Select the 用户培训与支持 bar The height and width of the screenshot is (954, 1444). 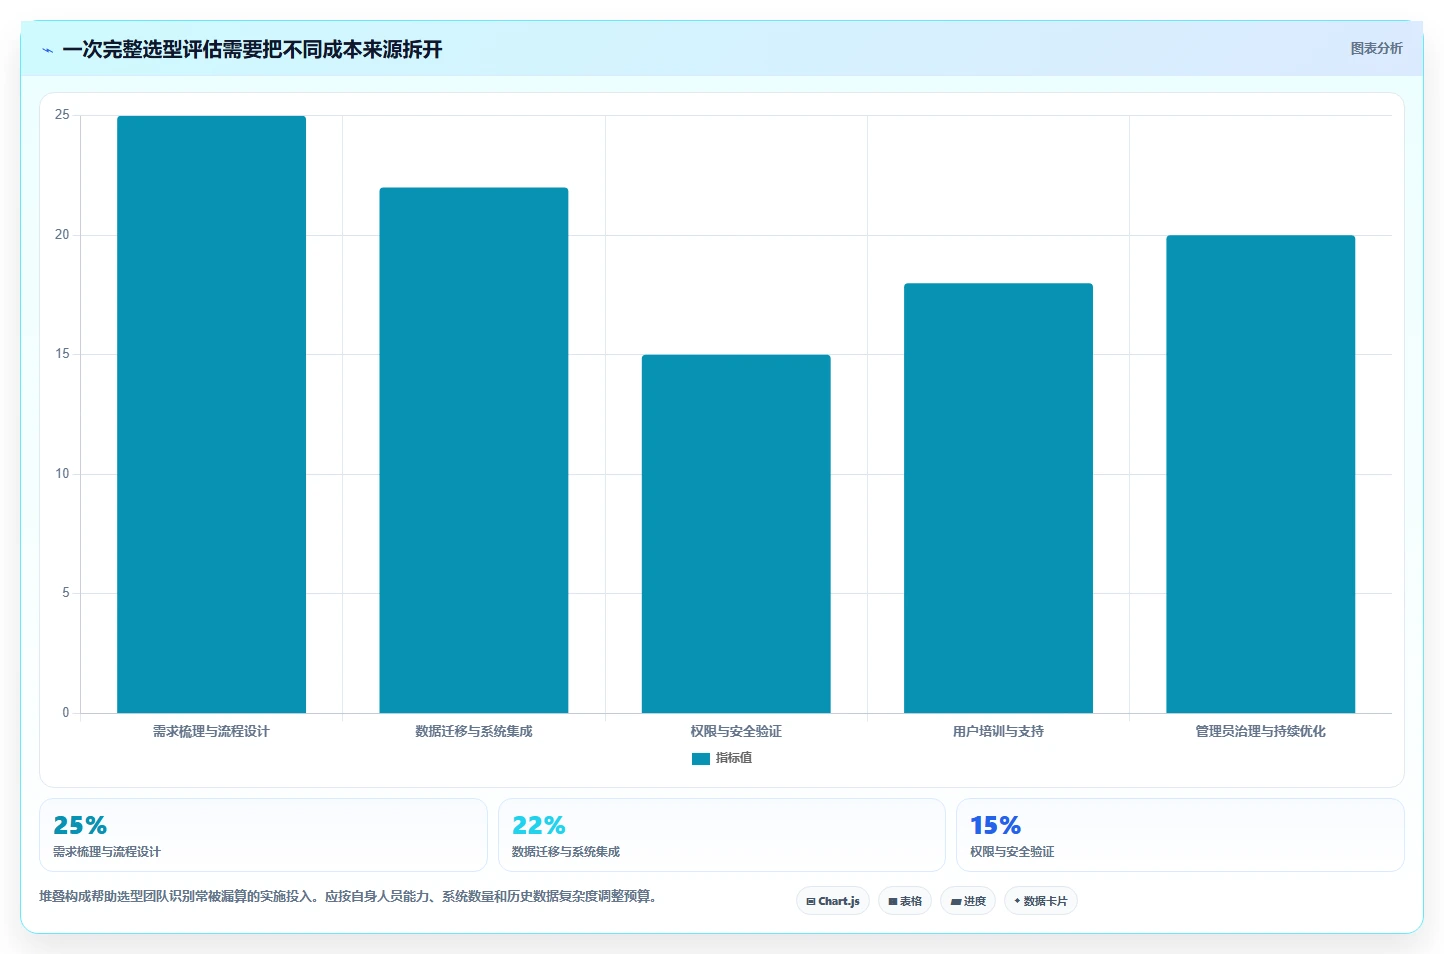(x=998, y=498)
